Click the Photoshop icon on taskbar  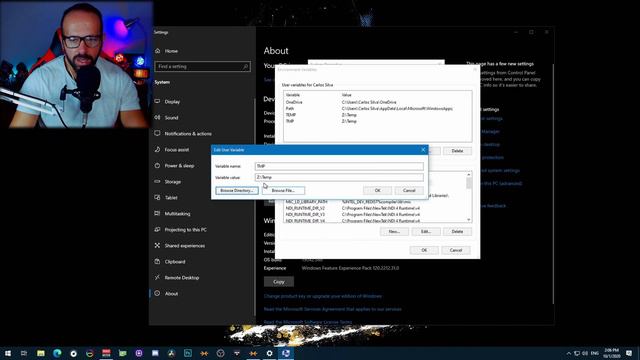point(188,353)
